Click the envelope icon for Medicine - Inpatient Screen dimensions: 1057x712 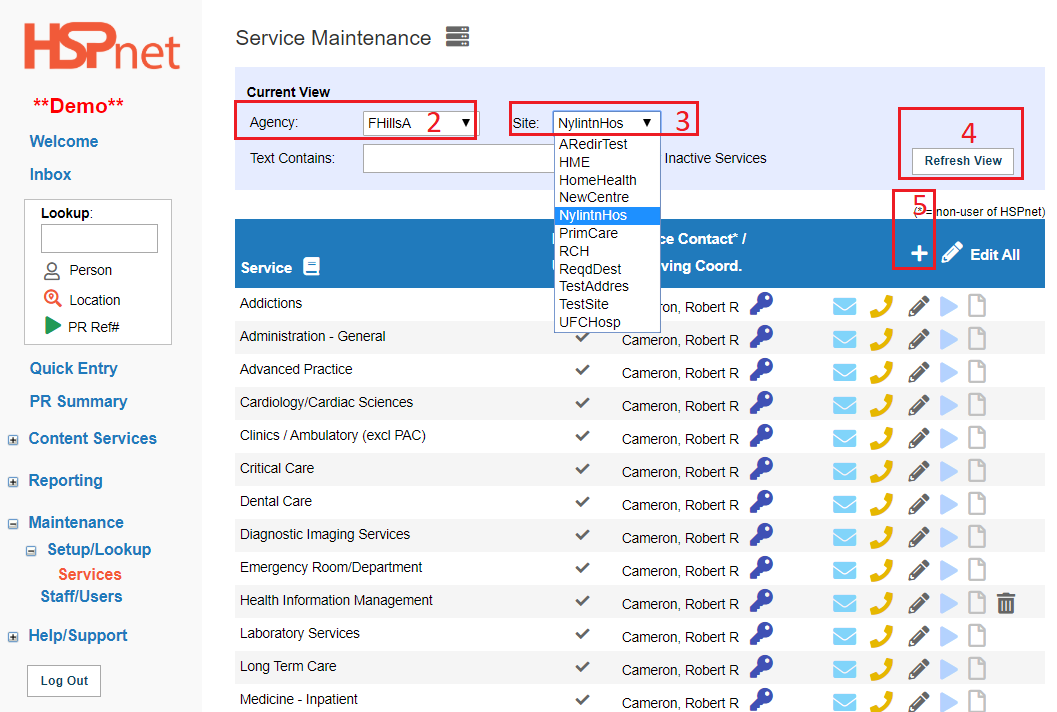[x=845, y=703]
